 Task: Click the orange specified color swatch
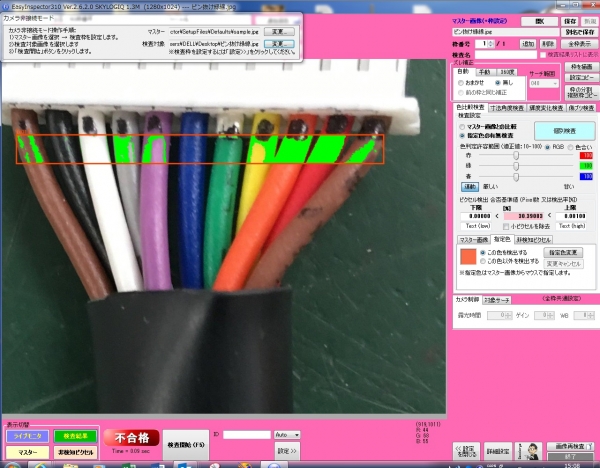tap(468, 258)
